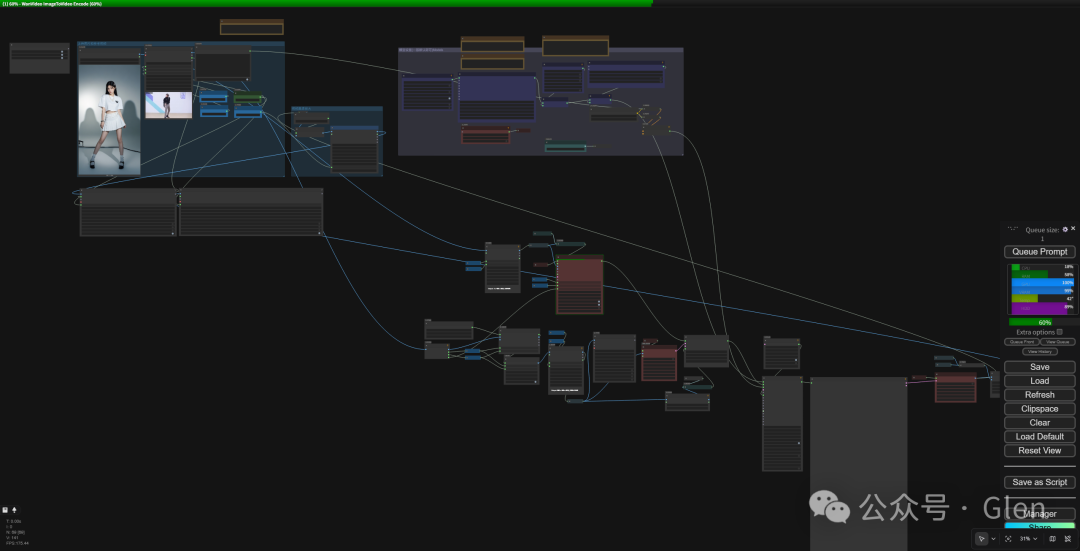Open the View Queue list
Screen dimensions: 1080x551
pos(1057,342)
